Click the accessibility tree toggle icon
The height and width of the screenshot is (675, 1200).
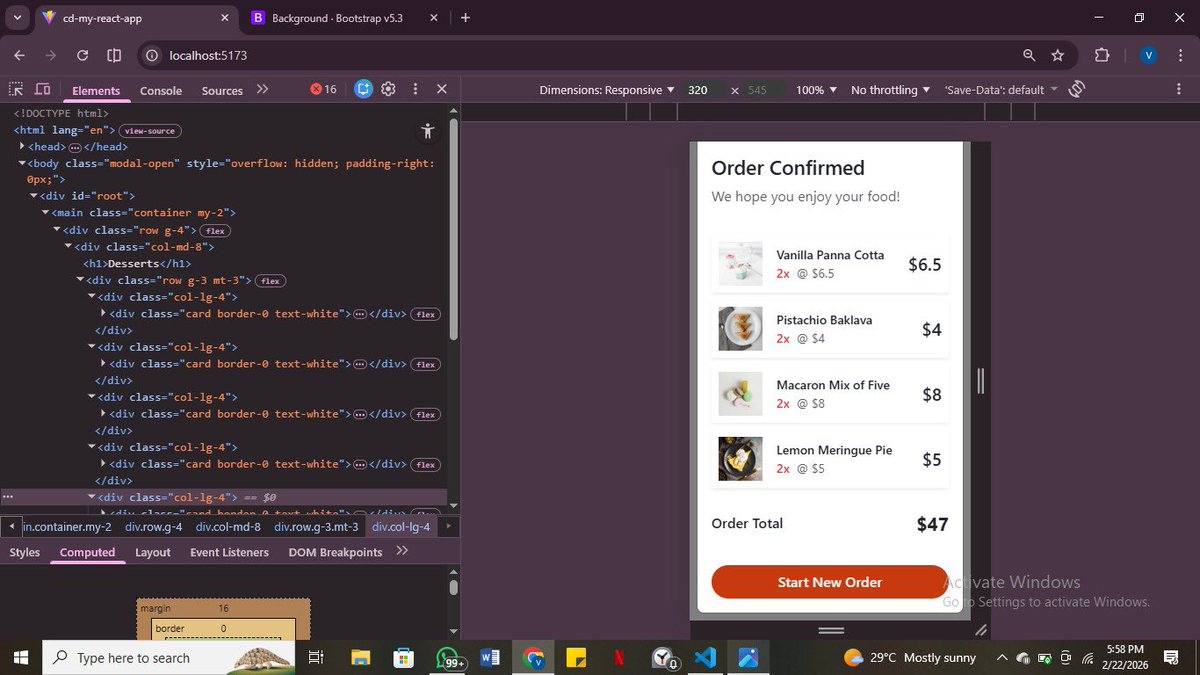[x=428, y=131]
